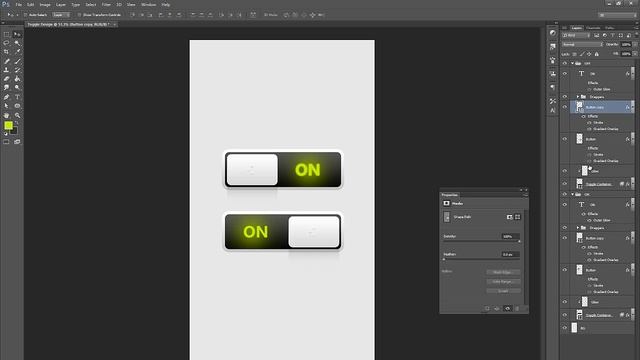The image size is (640, 360).
Task: Filter layers by pixel layers icon
Action: [596, 36]
